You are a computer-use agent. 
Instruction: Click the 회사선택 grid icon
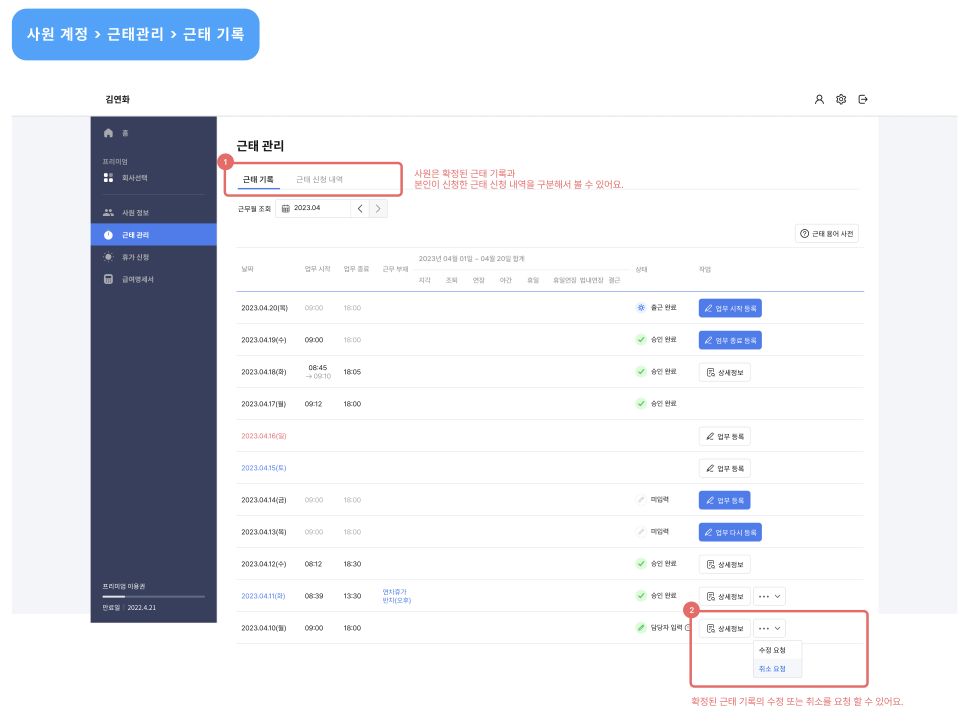[108, 178]
